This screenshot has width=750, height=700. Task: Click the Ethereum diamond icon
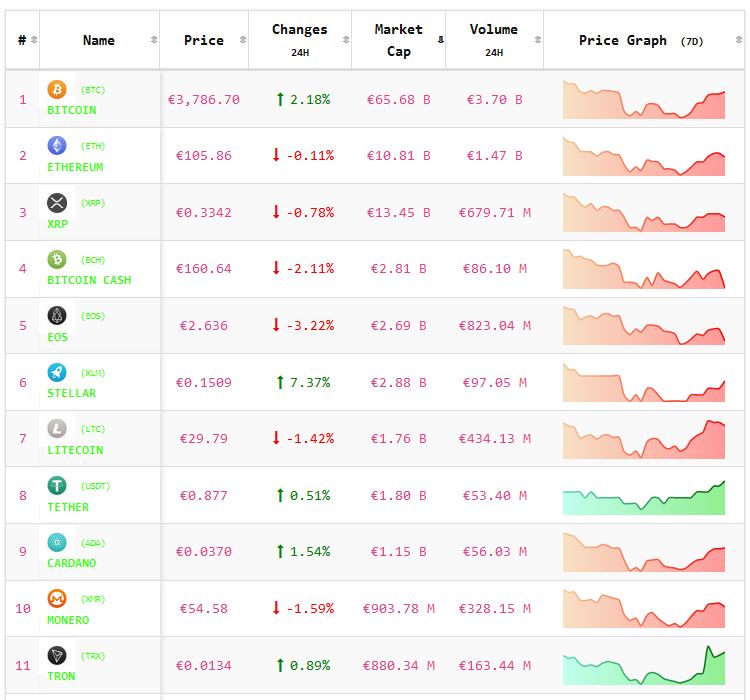pyautogui.click(x=57, y=146)
